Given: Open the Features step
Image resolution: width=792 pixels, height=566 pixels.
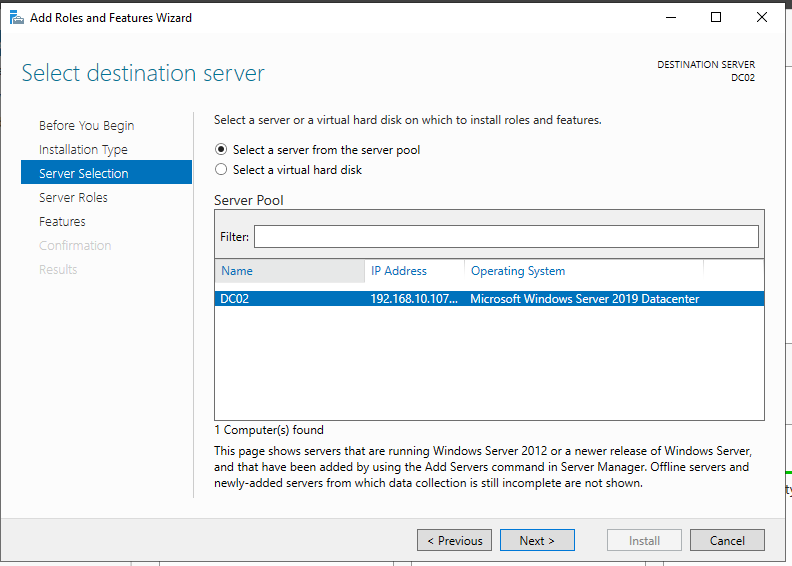Looking at the screenshot, I should 62,222.
